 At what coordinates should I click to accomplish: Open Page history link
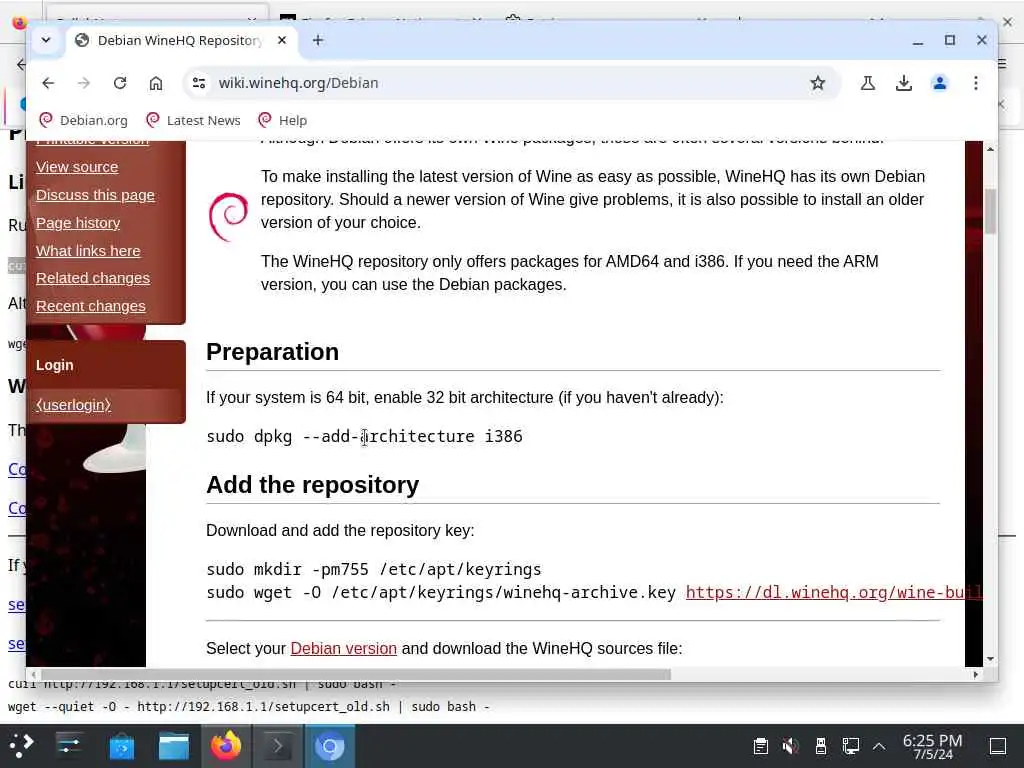pyautogui.click(x=78, y=223)
